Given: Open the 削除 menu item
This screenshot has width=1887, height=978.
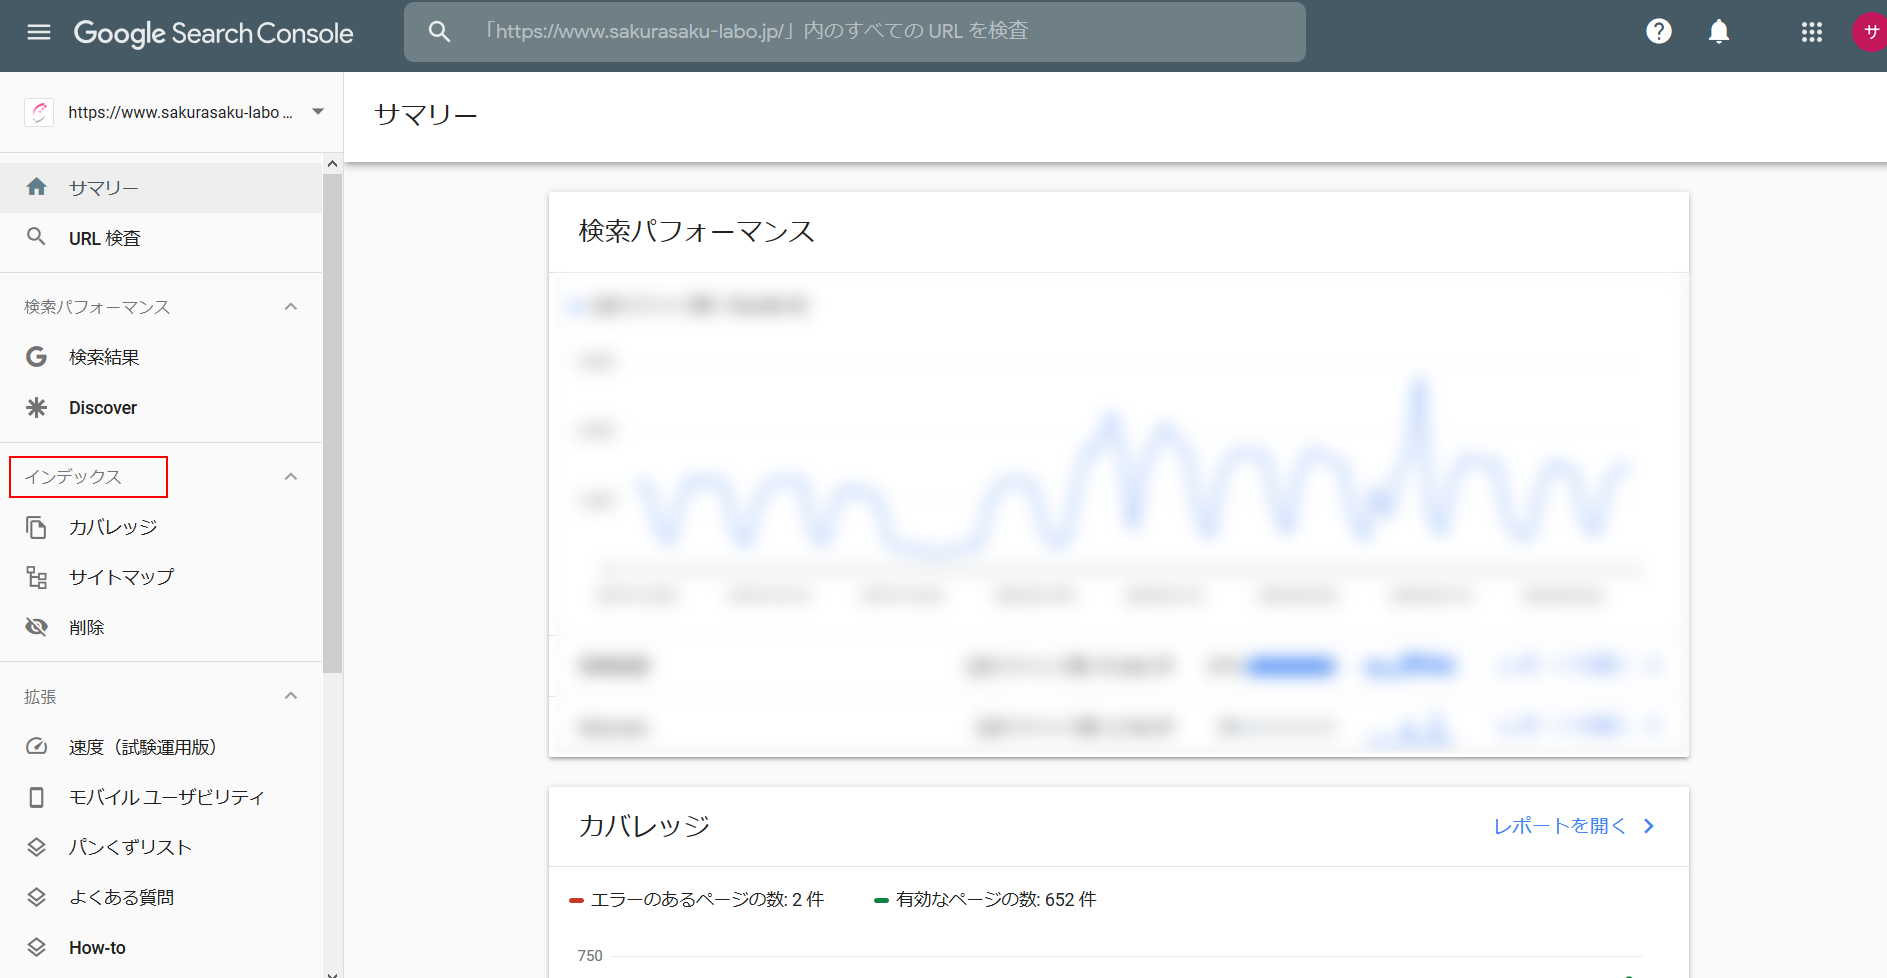Looking at the screenshot, I should pos(161,627).
